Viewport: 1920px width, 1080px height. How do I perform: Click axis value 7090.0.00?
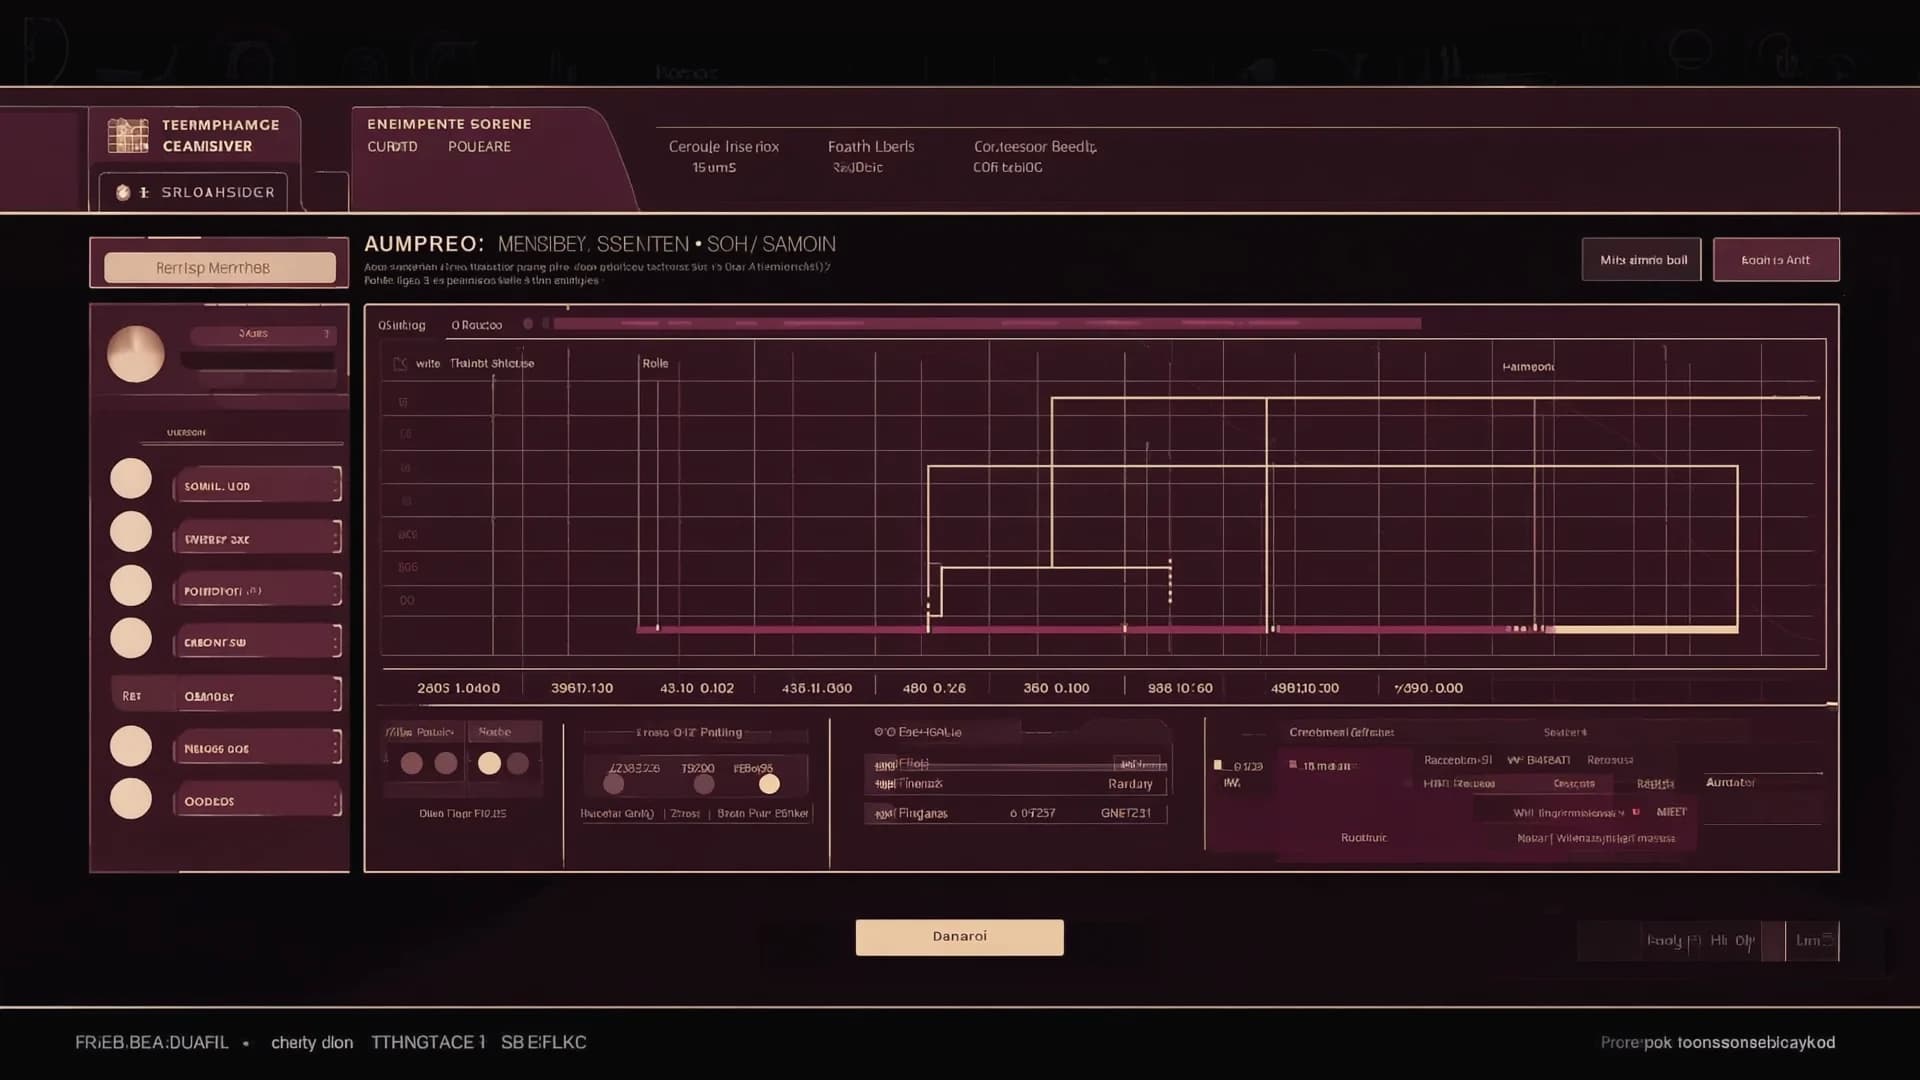point(1428,688)
